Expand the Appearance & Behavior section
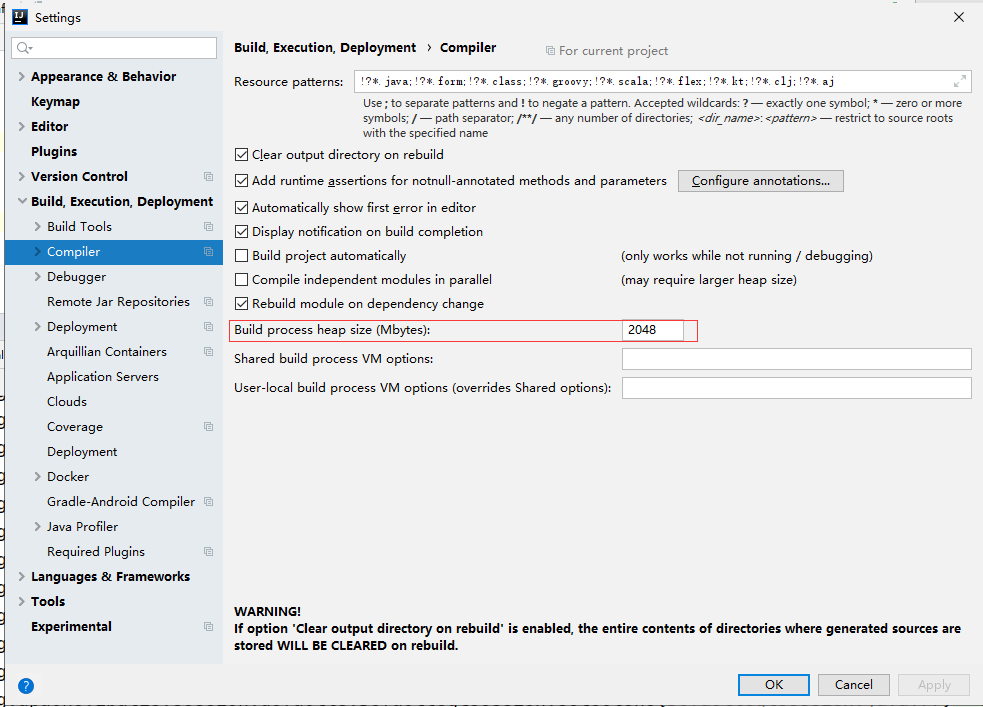This screenshot has width=983, height=707. pyautogui.click(x=22, y=77)
